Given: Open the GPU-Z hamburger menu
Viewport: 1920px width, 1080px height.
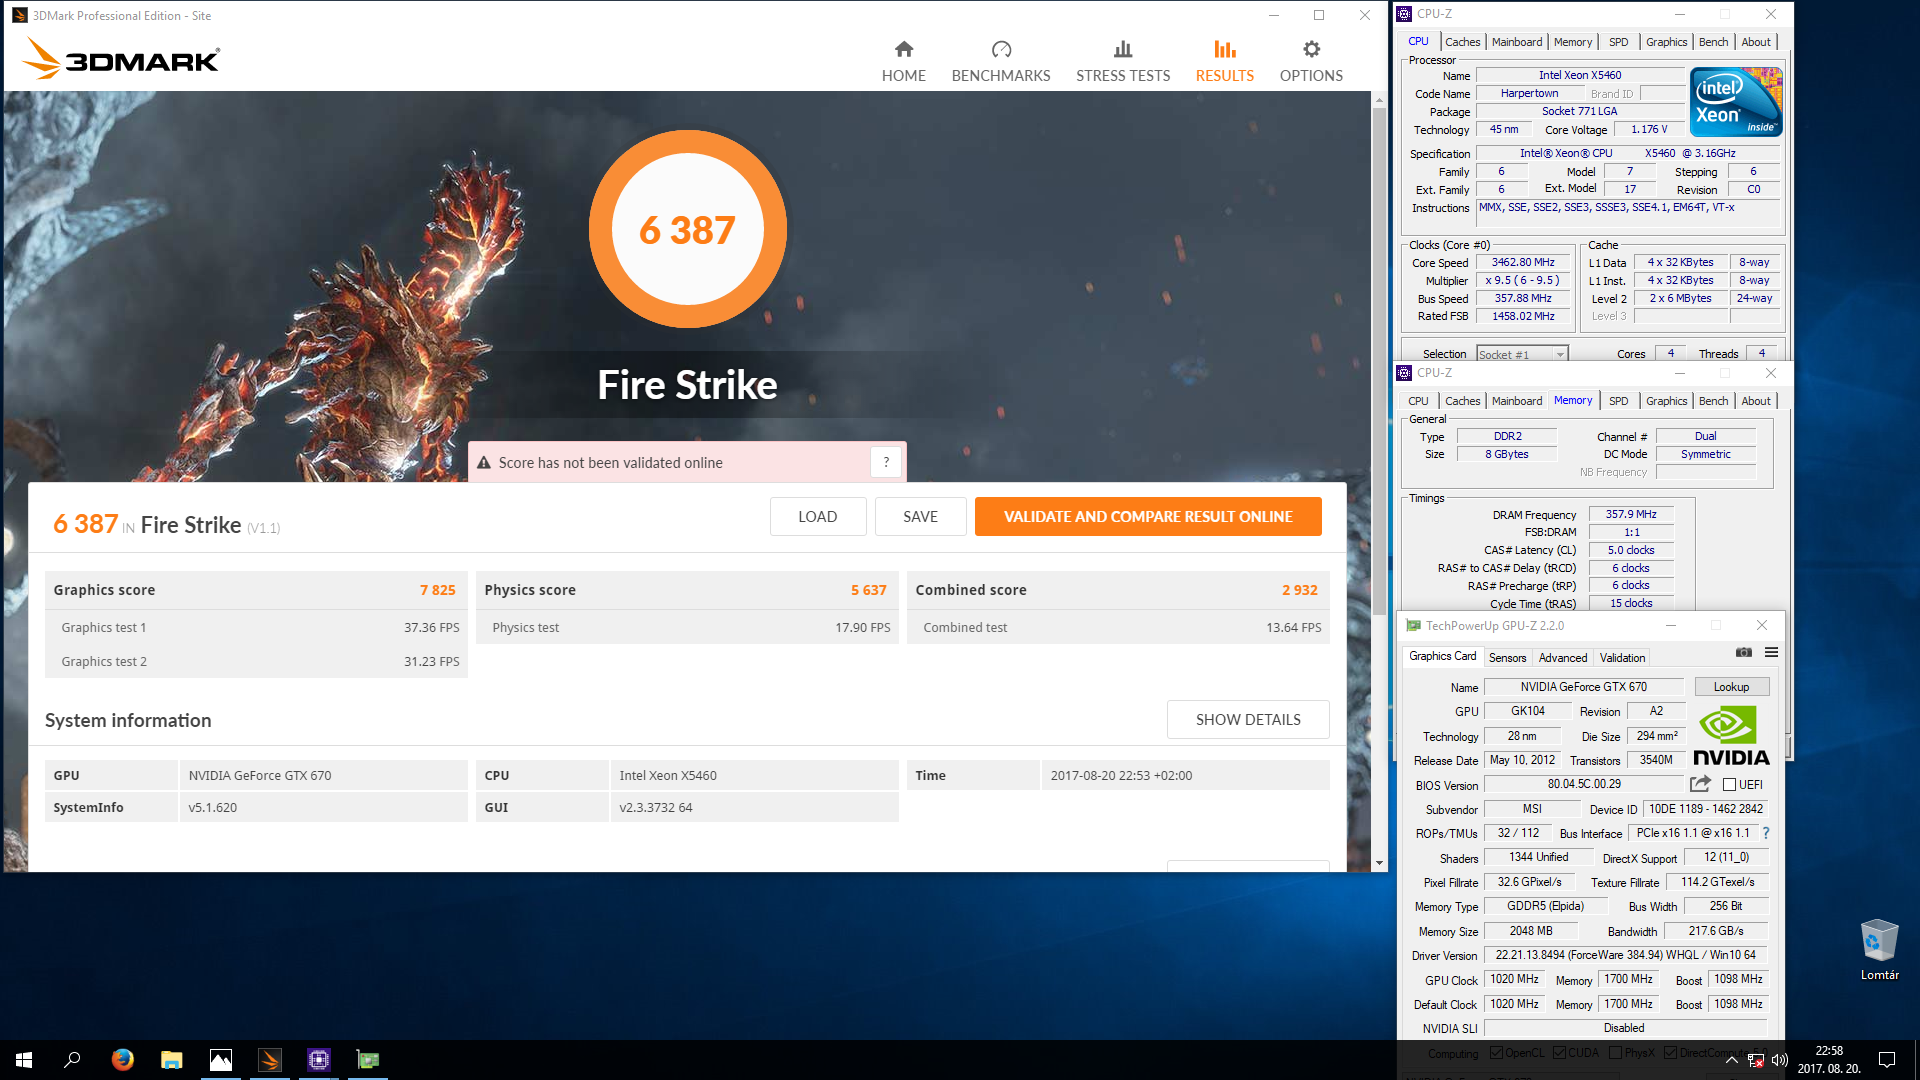Looking at the screenshot, I should [x=1771, y=652].
